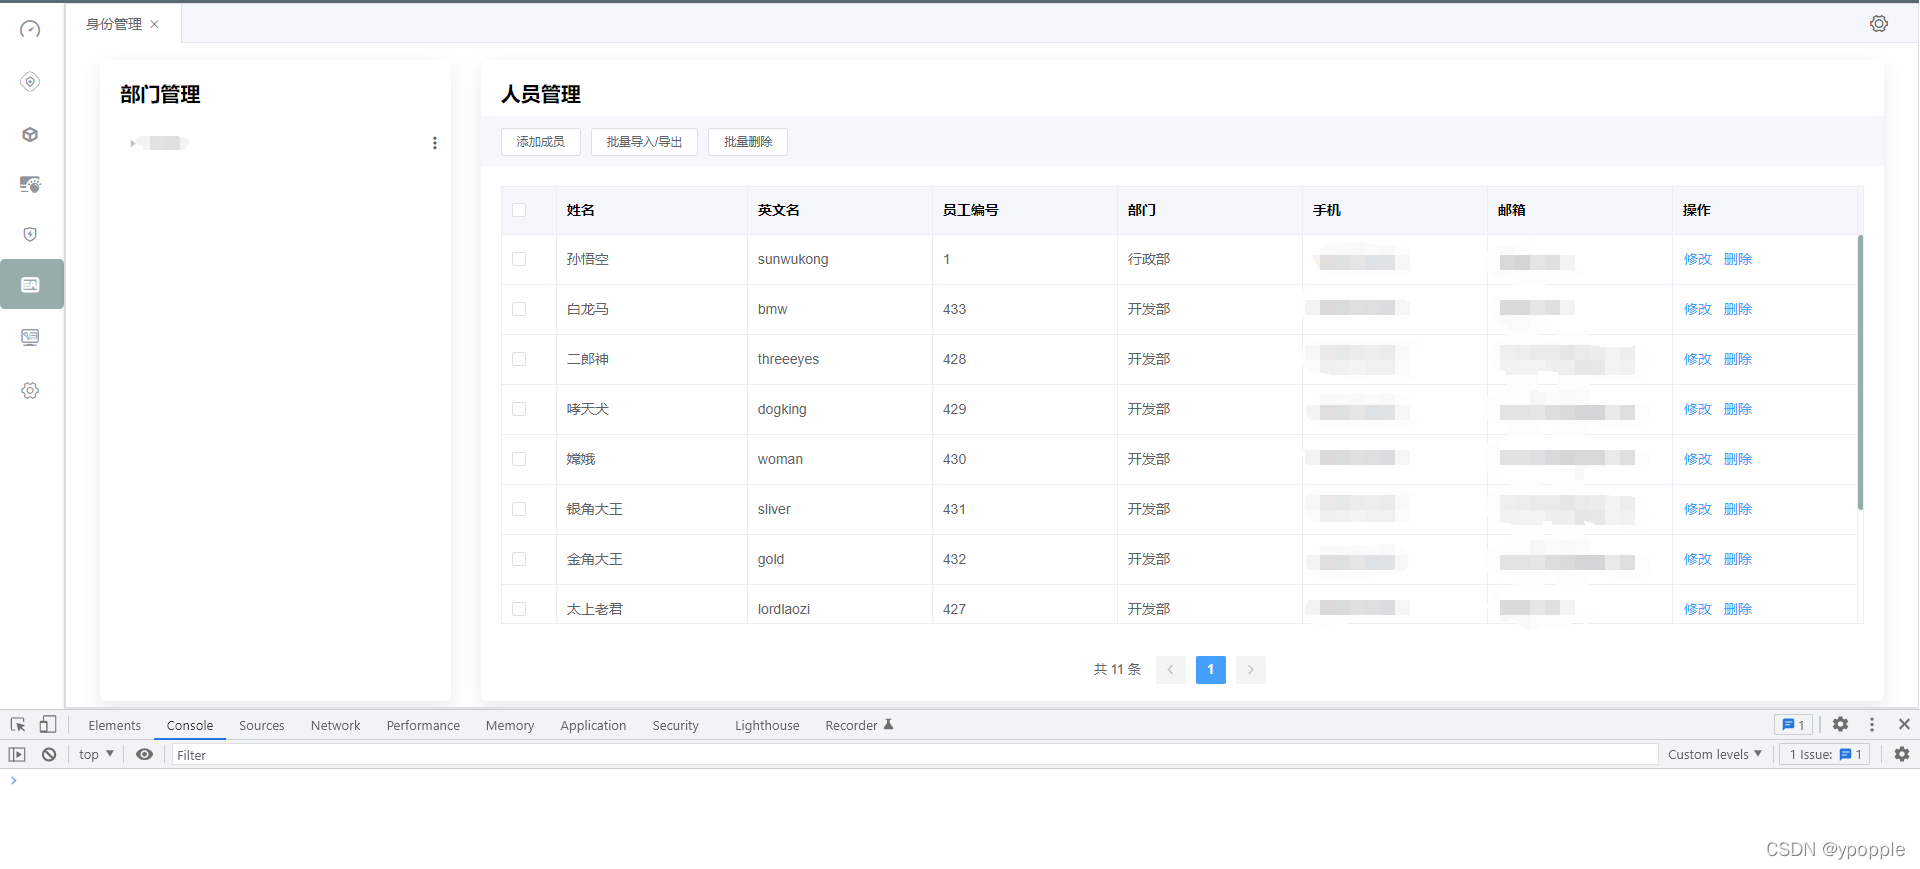The width and height of the screenshot is (1920, 869).
Task: Click the DevTools messages badge icon
Action: (1793, 725)
